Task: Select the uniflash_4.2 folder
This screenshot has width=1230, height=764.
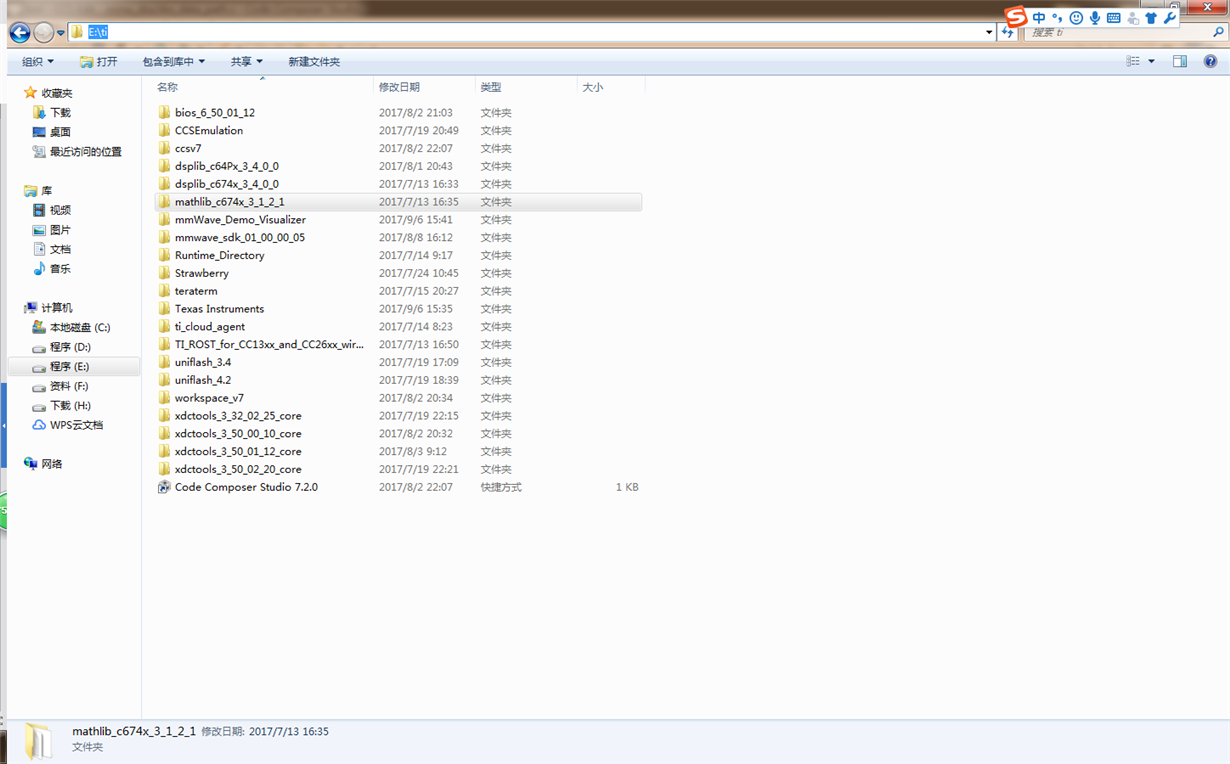Action: click(203, 380)
